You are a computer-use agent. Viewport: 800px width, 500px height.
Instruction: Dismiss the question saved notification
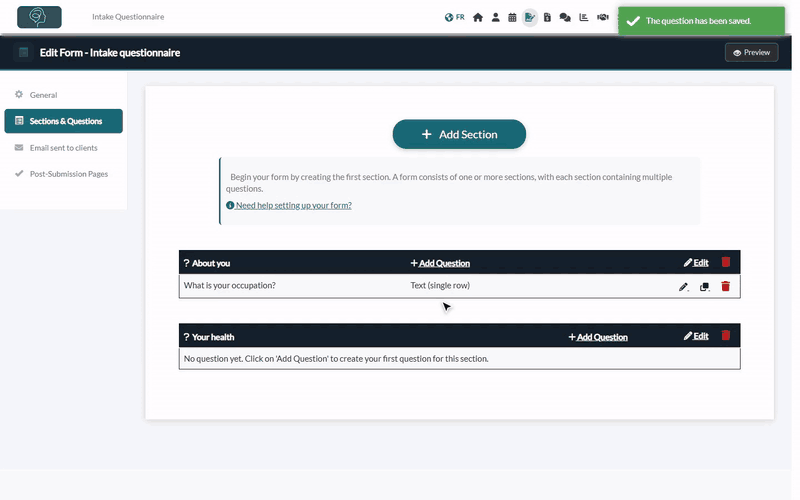tap(701, 21)
